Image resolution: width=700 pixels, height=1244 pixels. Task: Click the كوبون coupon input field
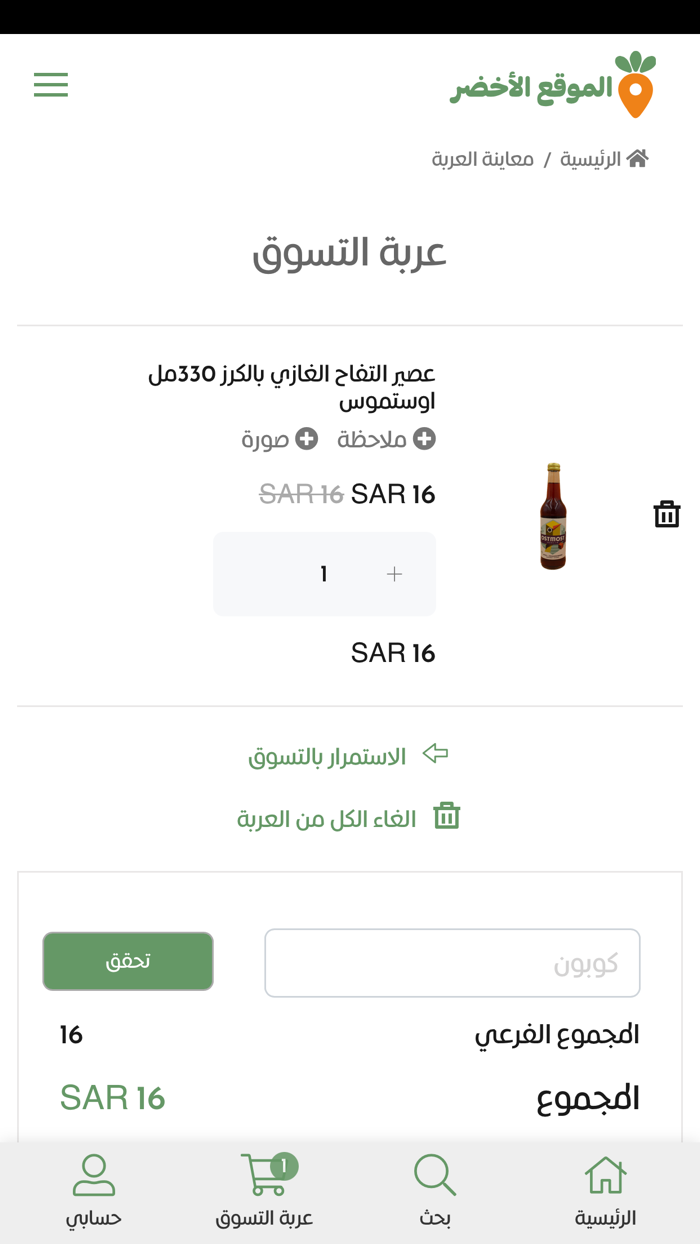452,962
